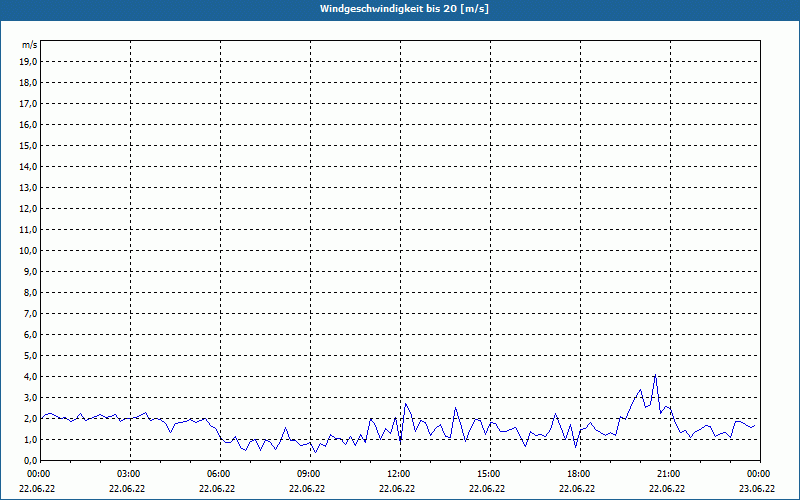This screenshot has height=500, width=800.
Task: Click the '06:00' time label
Action: (x=220, y=474)
